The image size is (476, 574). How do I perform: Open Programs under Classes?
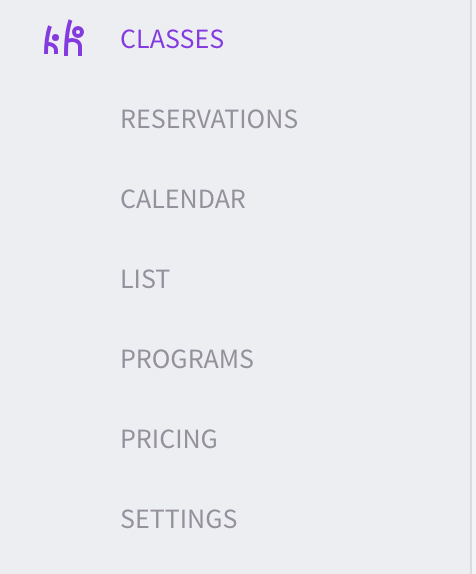coord(187,359)
